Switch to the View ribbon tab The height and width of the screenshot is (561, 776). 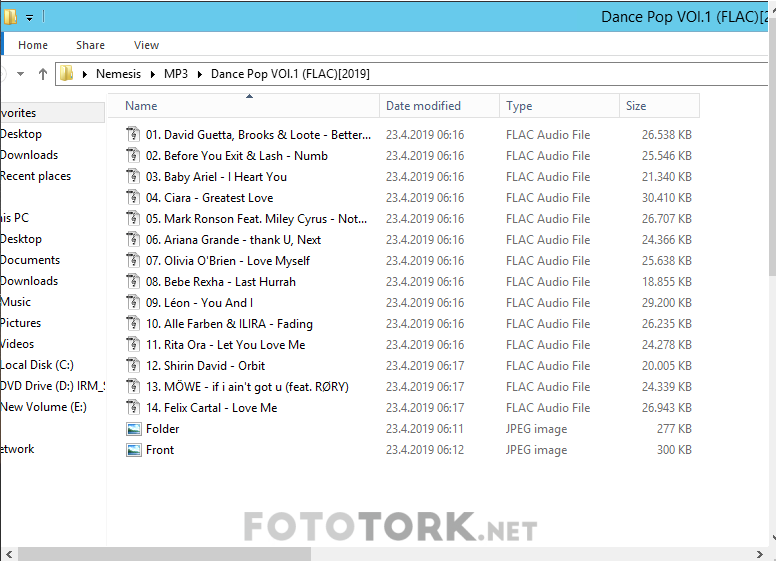point(146,45)
